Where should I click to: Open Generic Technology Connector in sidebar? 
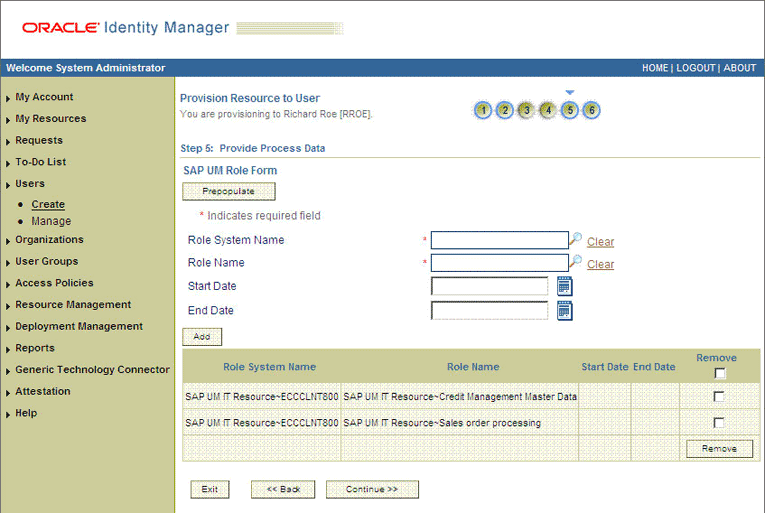pyautogui.click(x=92, y=369)
